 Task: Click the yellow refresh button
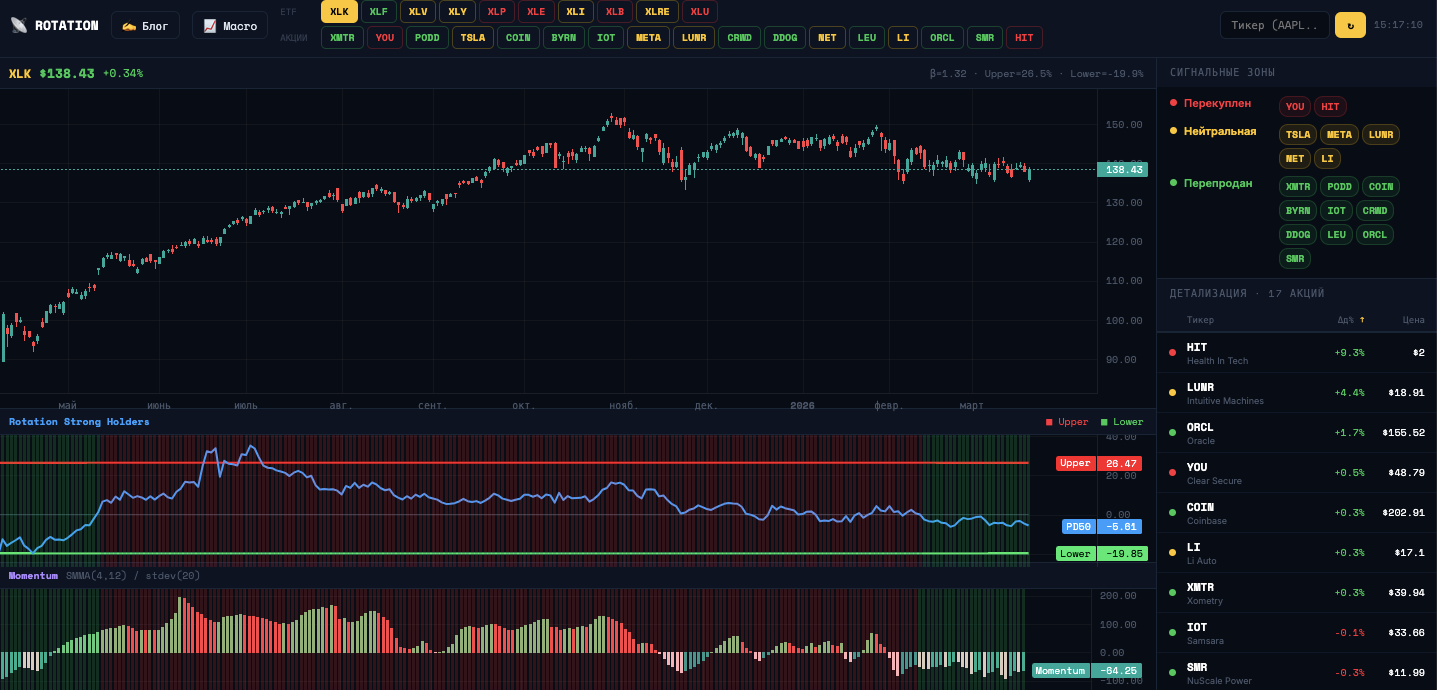click(x=1350, y=25)
